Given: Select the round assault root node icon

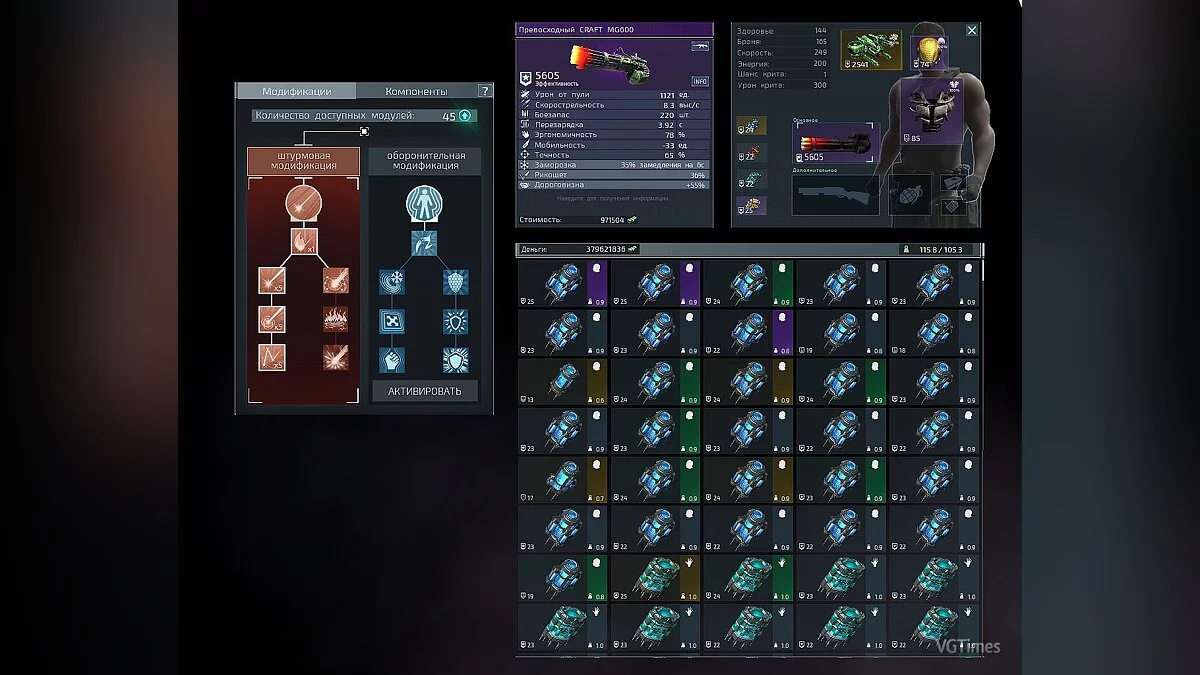Looking at the screenshot, I should [x=303, y=204].
